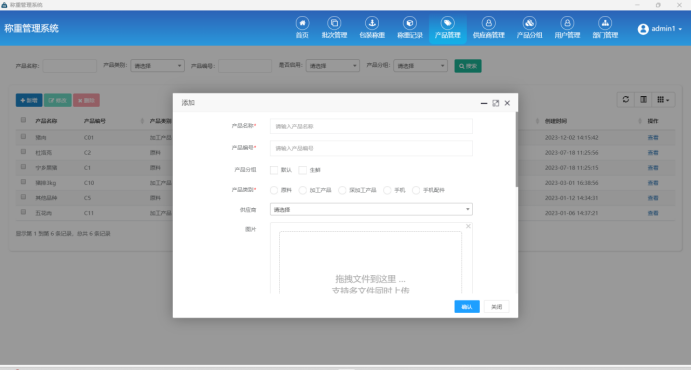Open 产品分组 filter dropdown in search bar

coord(421,66)
